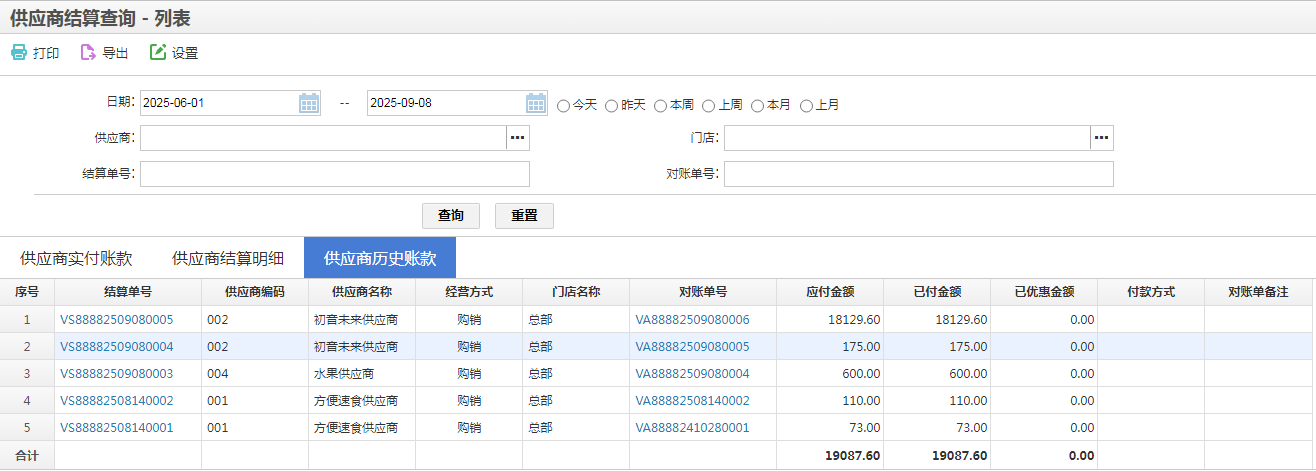Click the 重置 button

click(x=524, y=216)
